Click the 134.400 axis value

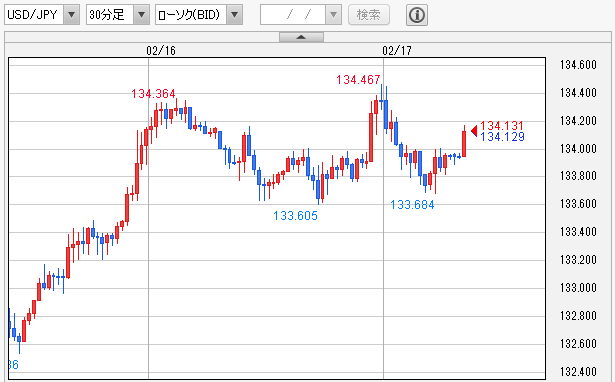click(x=578, y=93)
